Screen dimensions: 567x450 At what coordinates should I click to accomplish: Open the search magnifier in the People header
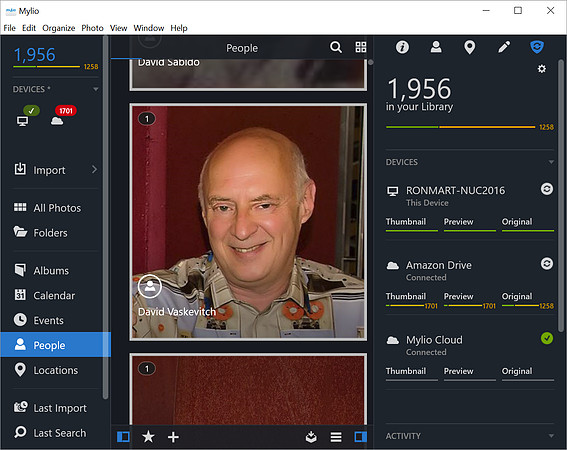tap(336, 47)
